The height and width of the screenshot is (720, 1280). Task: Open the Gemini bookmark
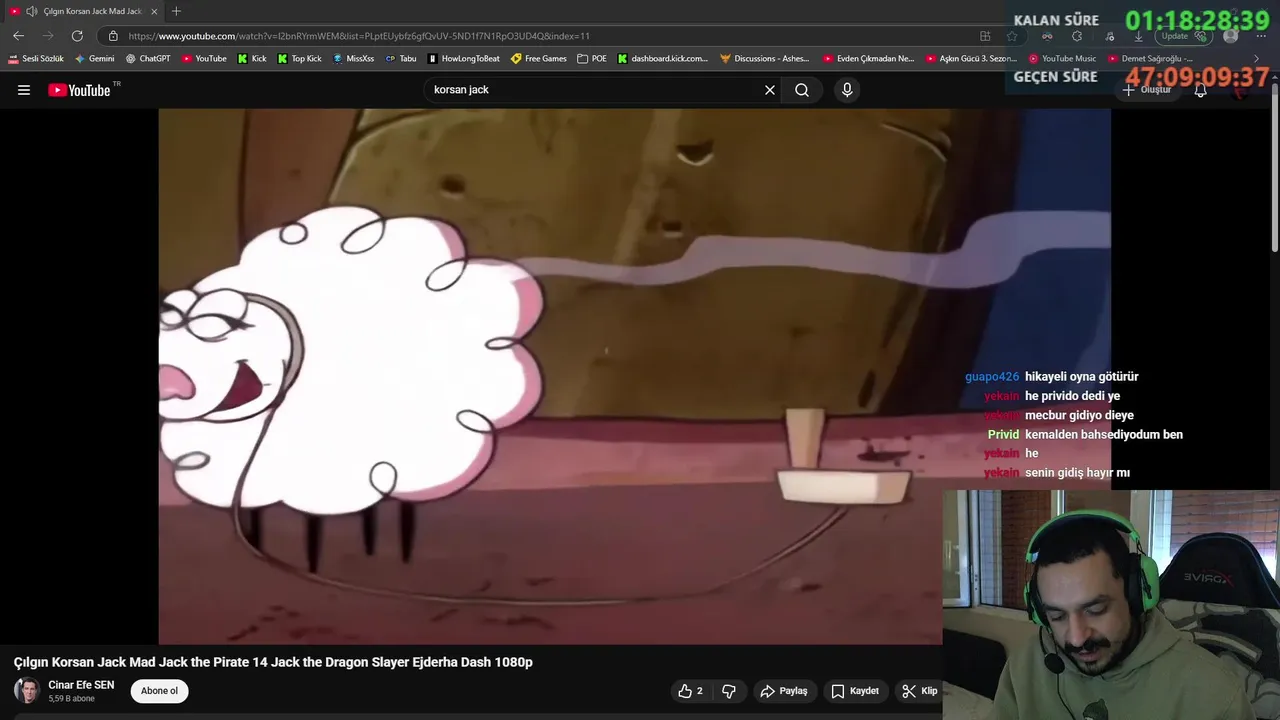[x=94, y=59]
